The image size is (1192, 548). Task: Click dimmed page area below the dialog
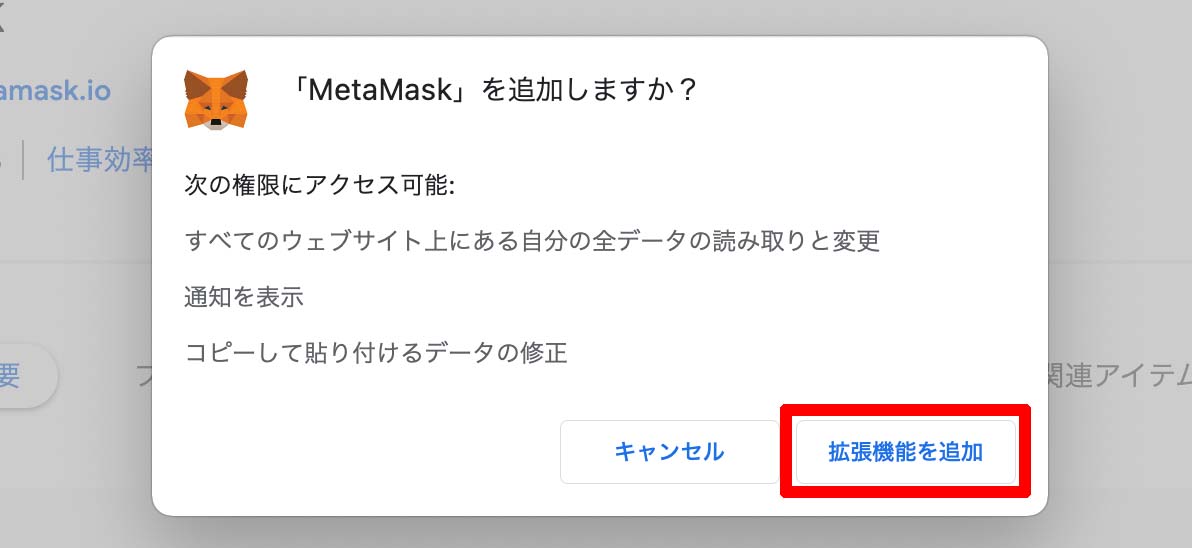click(x=596, y=534)
